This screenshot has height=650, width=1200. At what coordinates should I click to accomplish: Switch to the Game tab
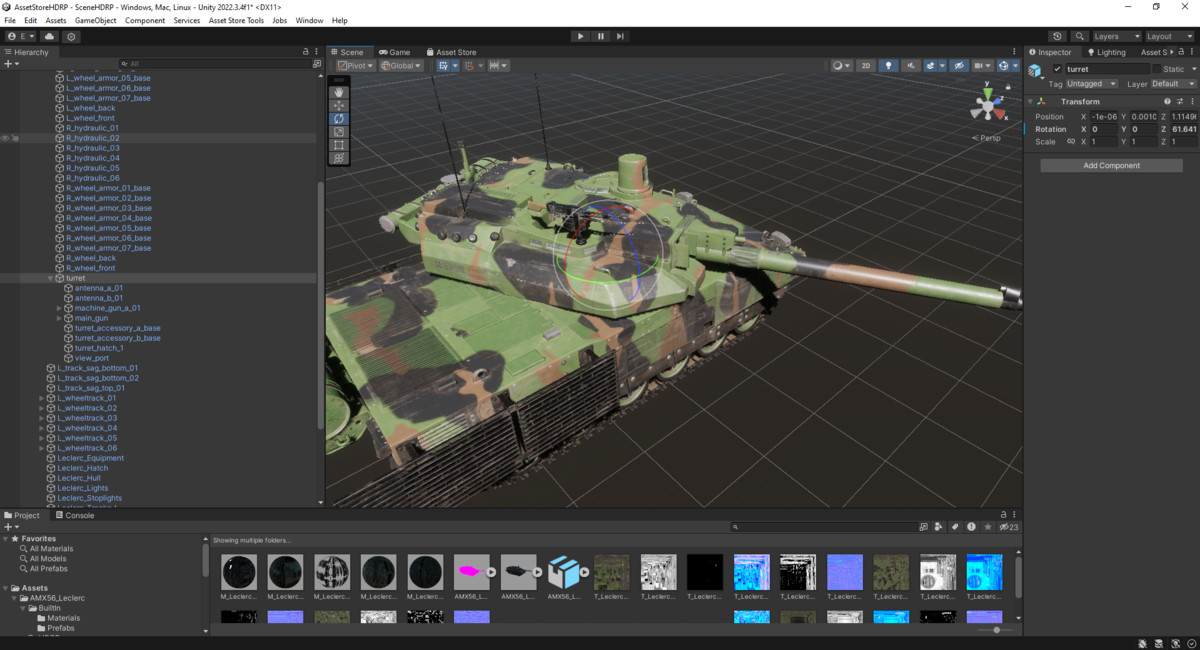395,52
